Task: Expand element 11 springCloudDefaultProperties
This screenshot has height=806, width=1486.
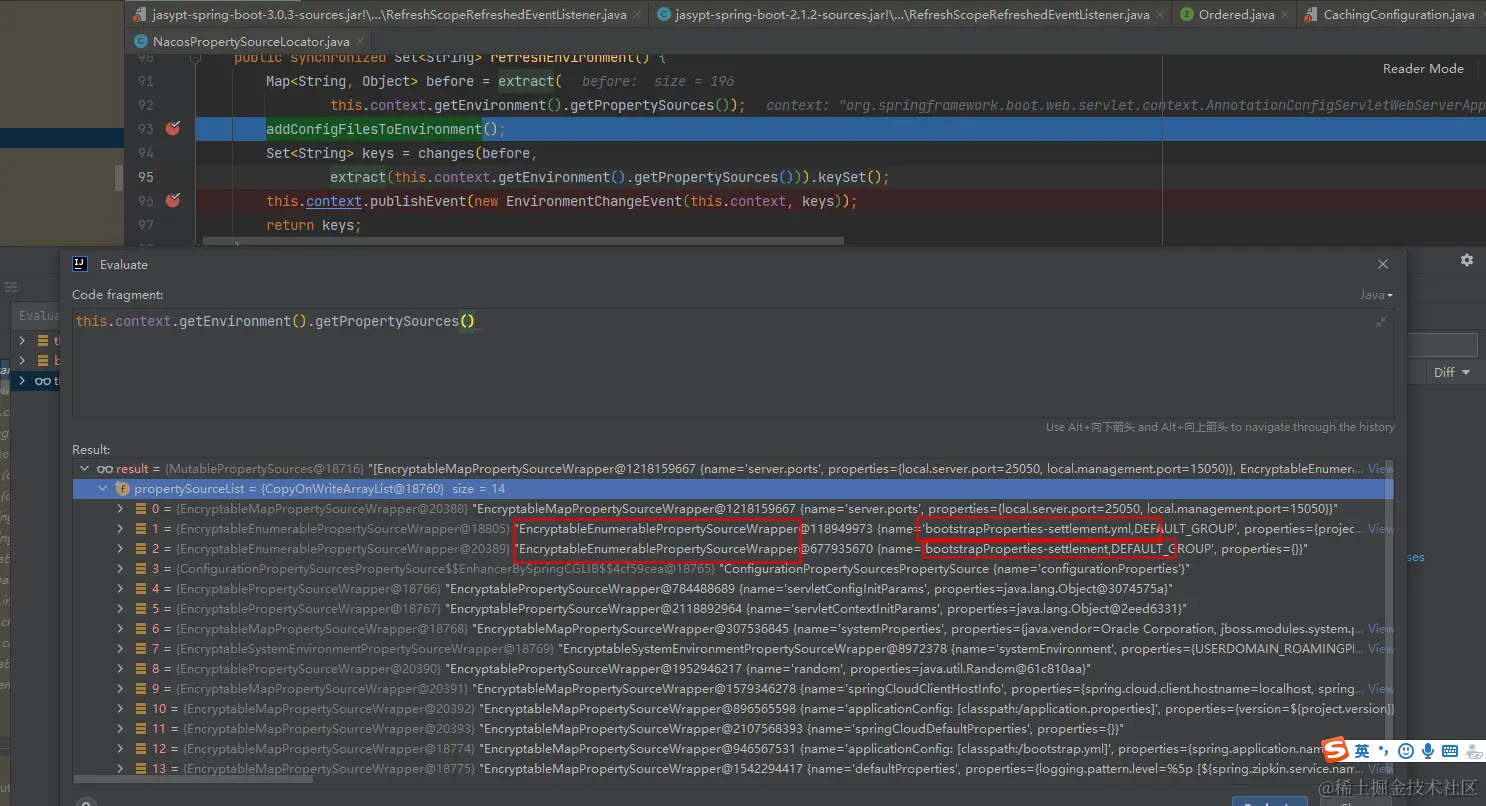Action: (122, 729)
